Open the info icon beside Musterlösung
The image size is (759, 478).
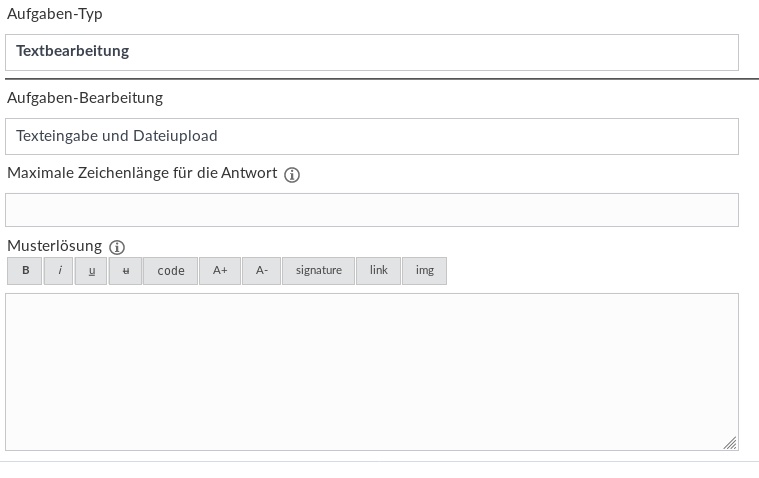[117, 247]
